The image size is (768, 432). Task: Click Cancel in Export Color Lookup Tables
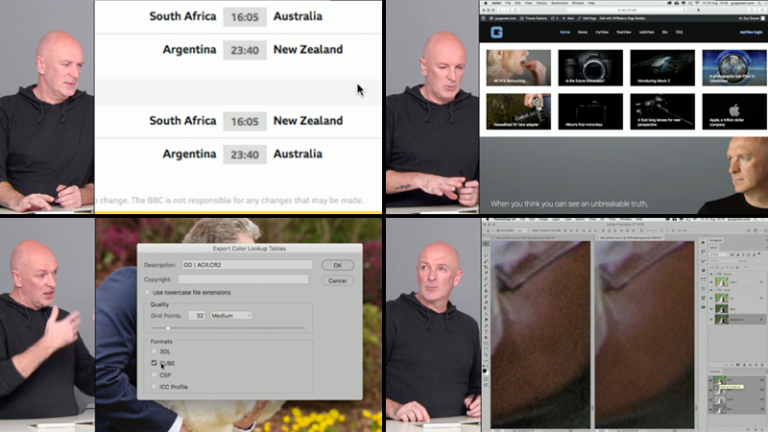point(337,280)
